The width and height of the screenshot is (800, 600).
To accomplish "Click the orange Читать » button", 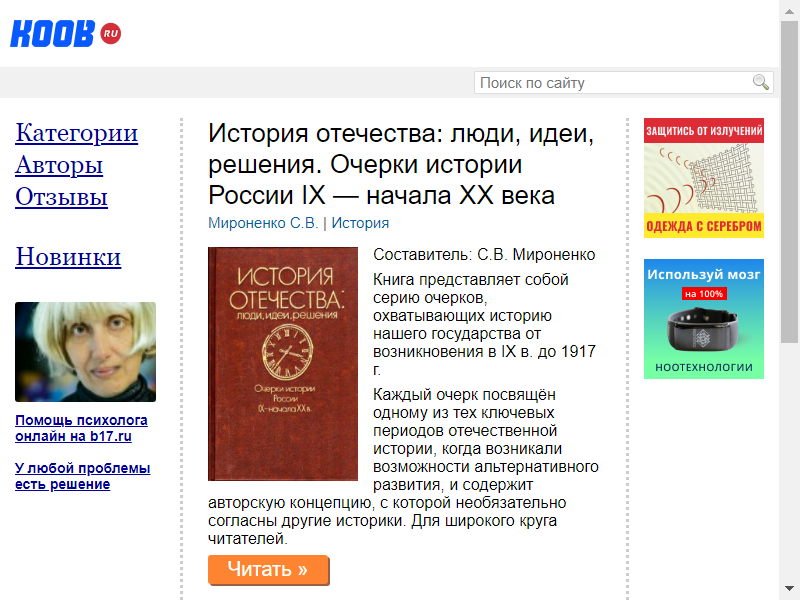I will click(x=268, y=569).
